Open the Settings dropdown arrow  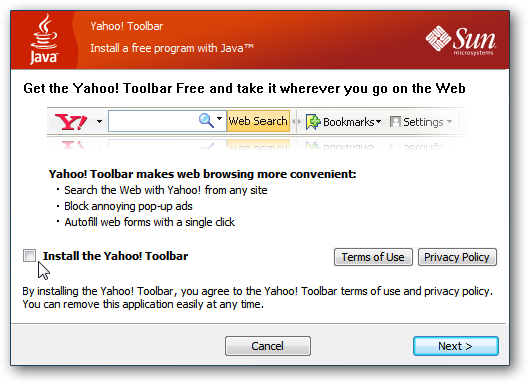pos(450,121)
